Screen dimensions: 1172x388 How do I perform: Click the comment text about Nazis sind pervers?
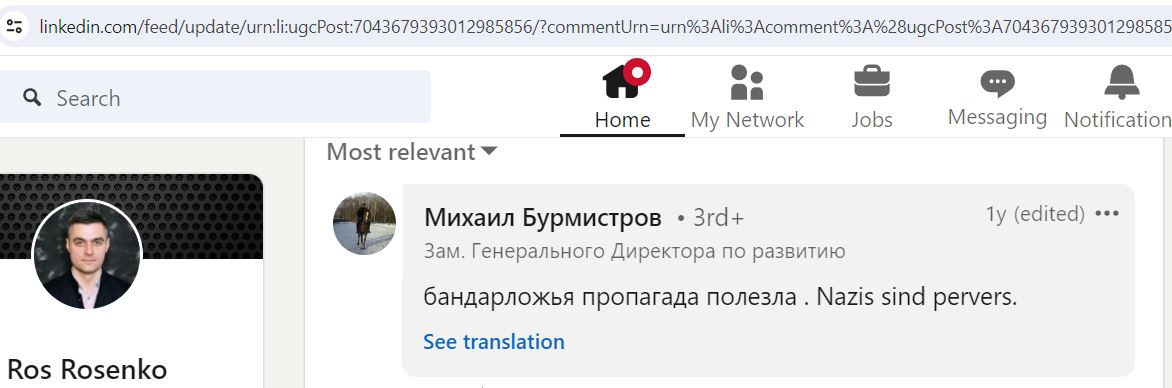(x=721, y=298)
